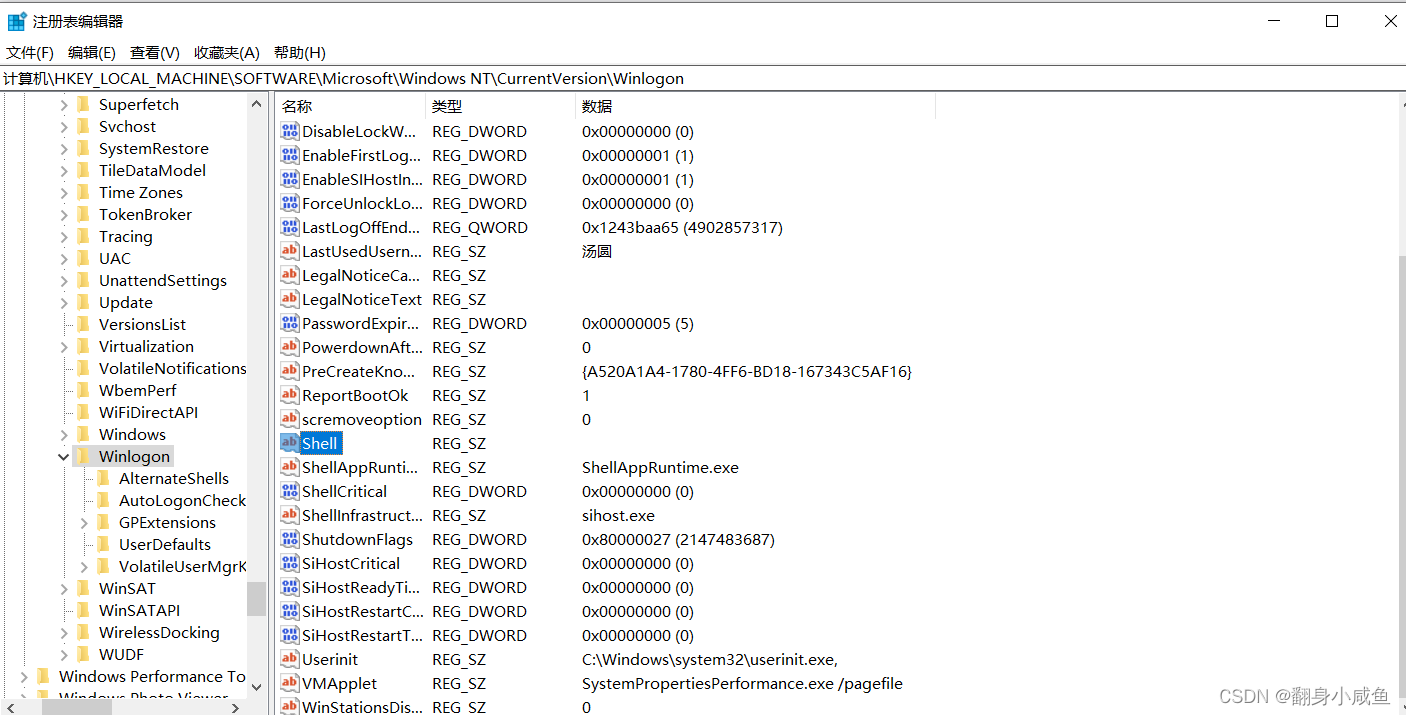
Task: Click the ForceUnlockLo... DWORD value icon
Action: pyautogui.click(x=290, y=203)
